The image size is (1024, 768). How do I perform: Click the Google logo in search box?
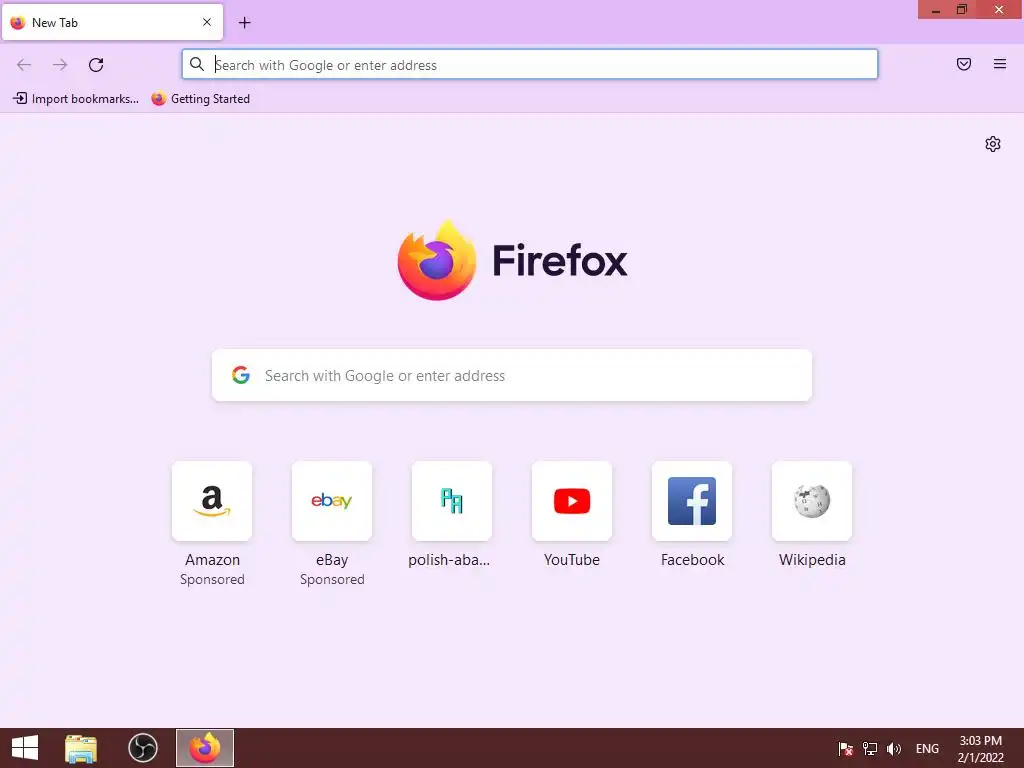click(241, 375)
